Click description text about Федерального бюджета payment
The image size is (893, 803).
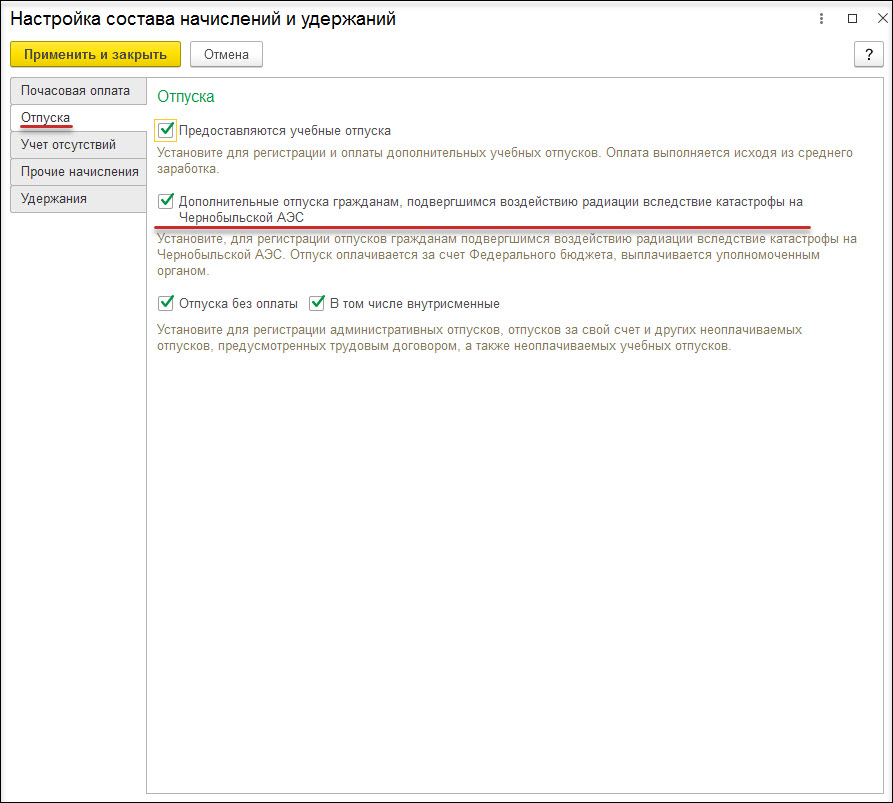pyautogui.click(x=507, y=255)
